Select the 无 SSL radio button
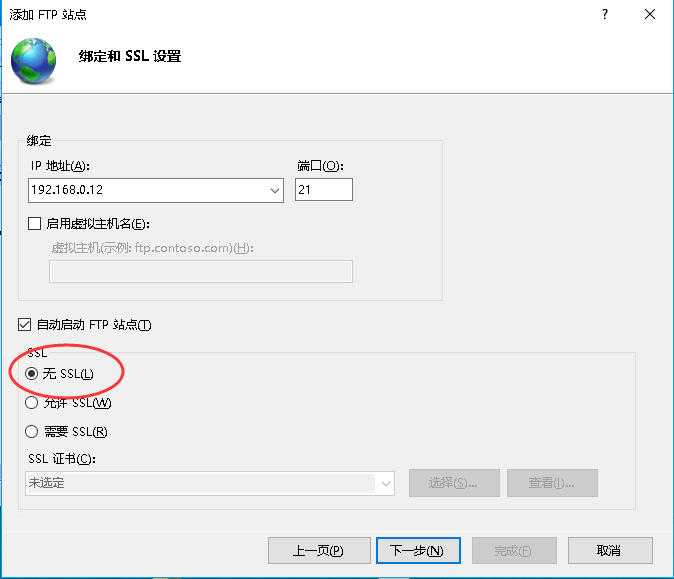Image resolution: width=674 pixels, height=579 pixels. (x=31, y=374)
